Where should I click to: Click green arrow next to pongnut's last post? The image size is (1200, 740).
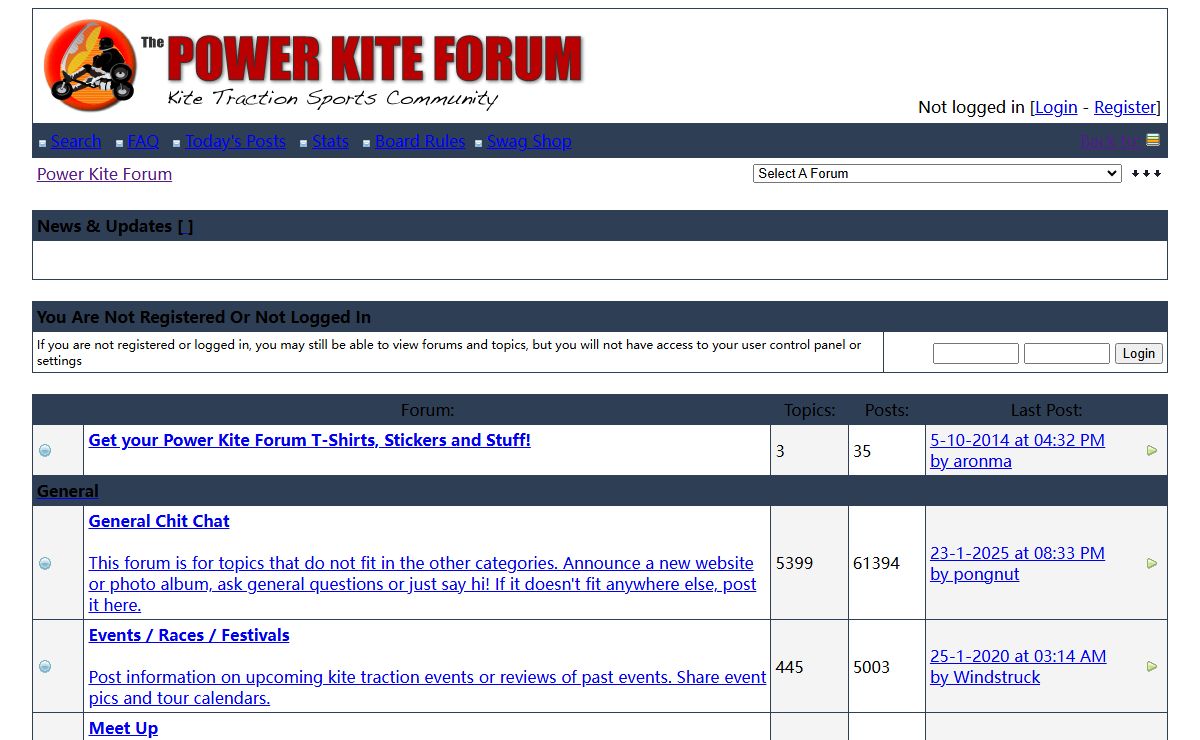pyautogui.click(x=1151, y=563)
